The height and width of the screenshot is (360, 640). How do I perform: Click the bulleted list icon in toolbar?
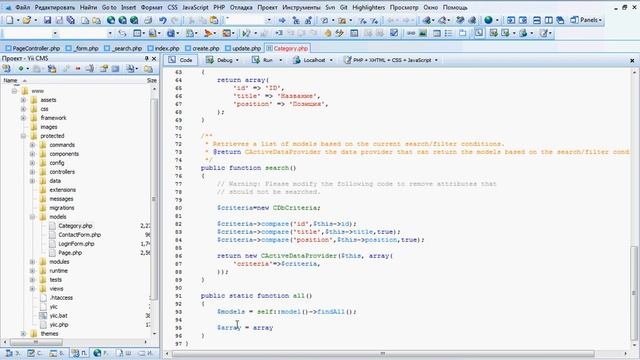click(448, 33)
